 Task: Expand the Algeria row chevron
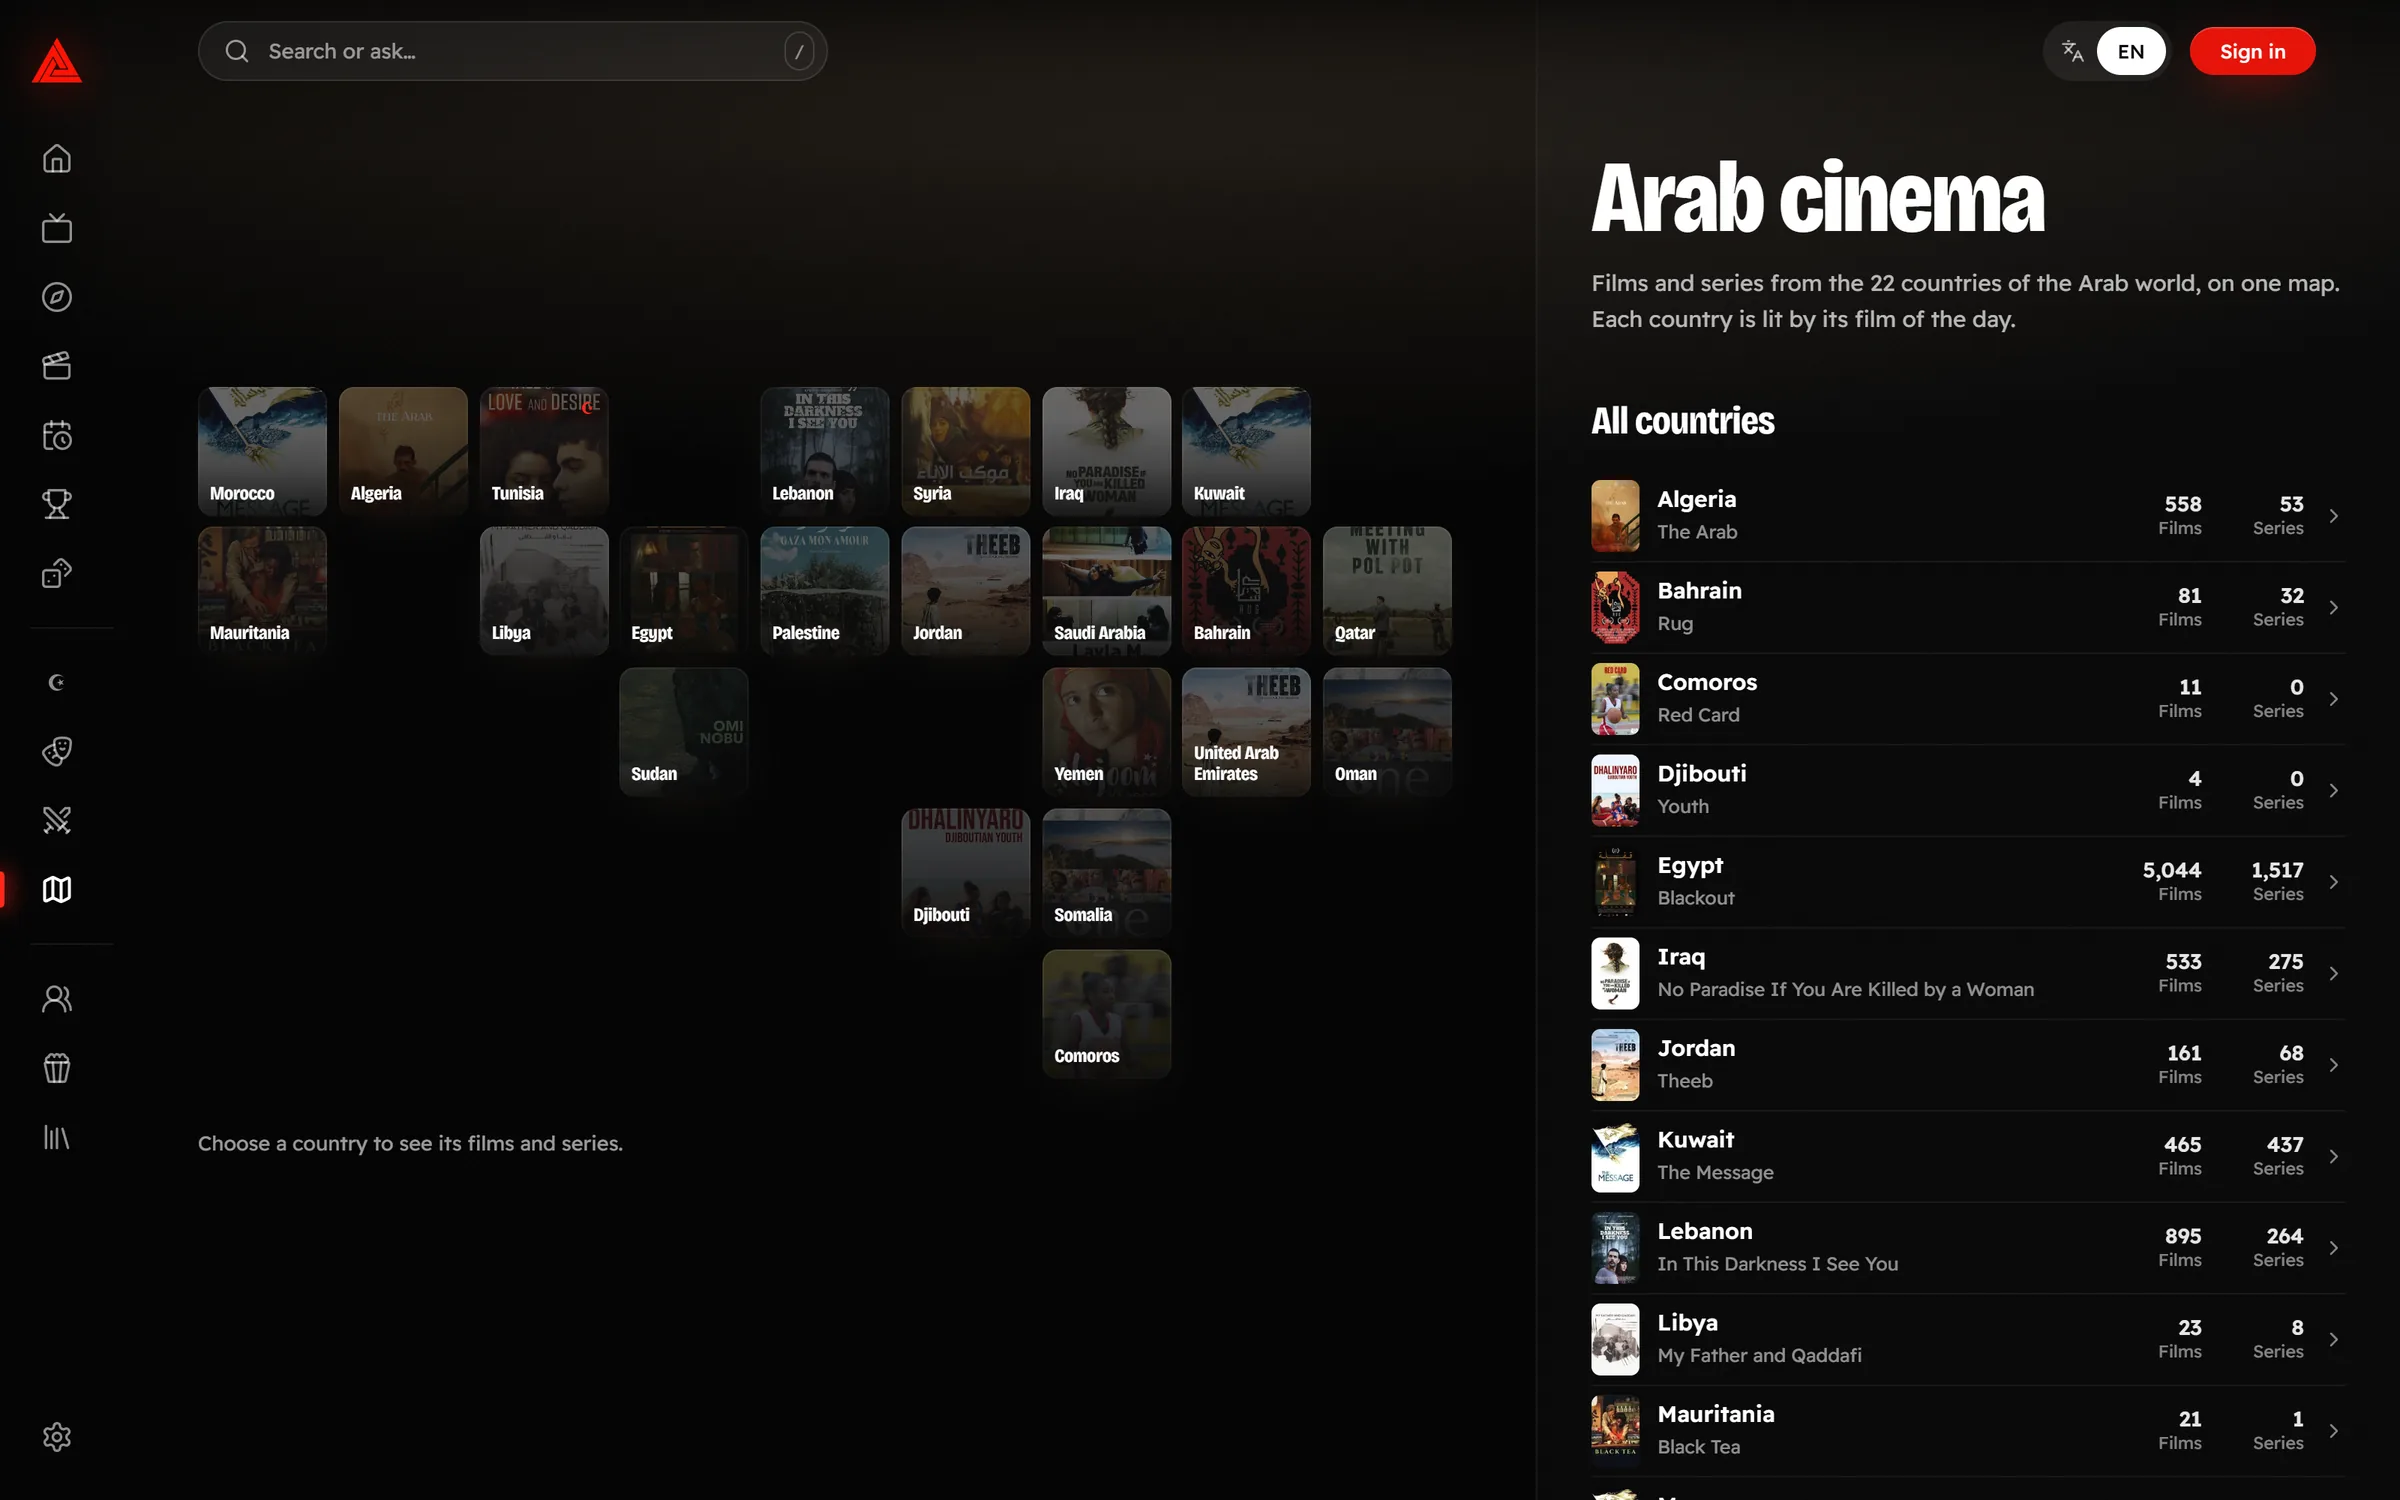point(2333,516)
